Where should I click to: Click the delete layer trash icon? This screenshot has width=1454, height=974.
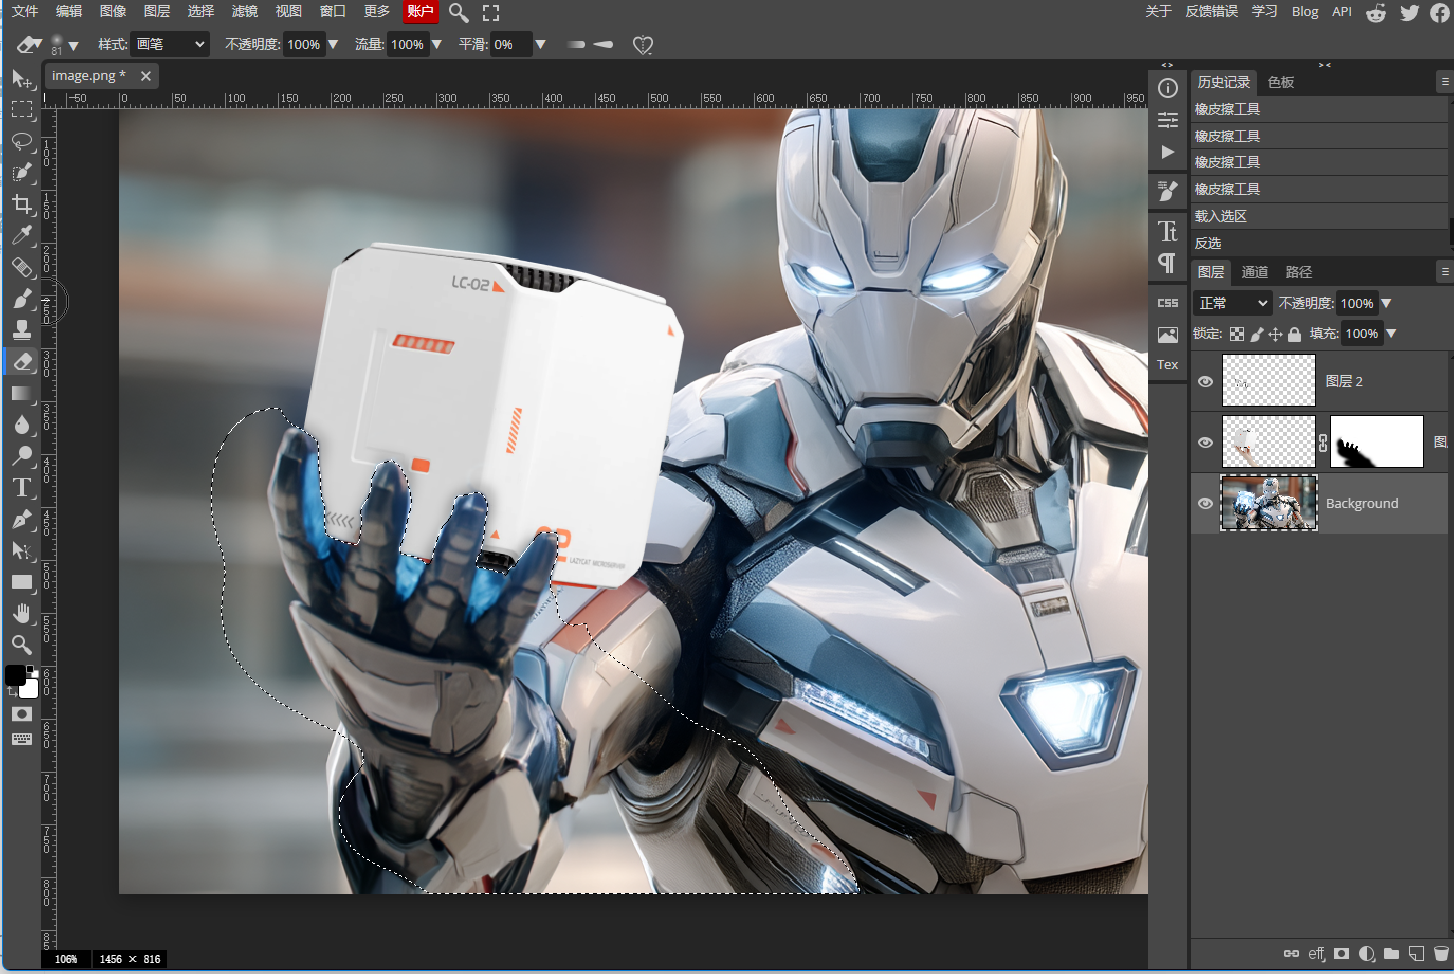tap(1441, 954)
